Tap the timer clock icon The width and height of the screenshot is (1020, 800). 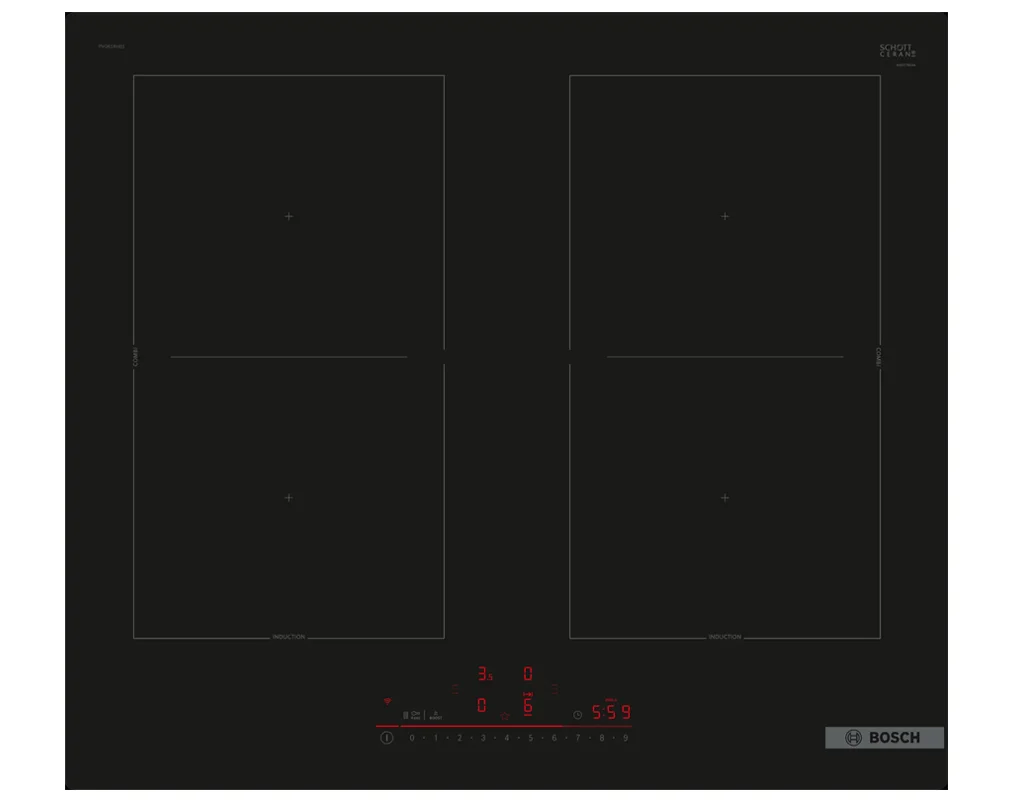coord(578,715)
